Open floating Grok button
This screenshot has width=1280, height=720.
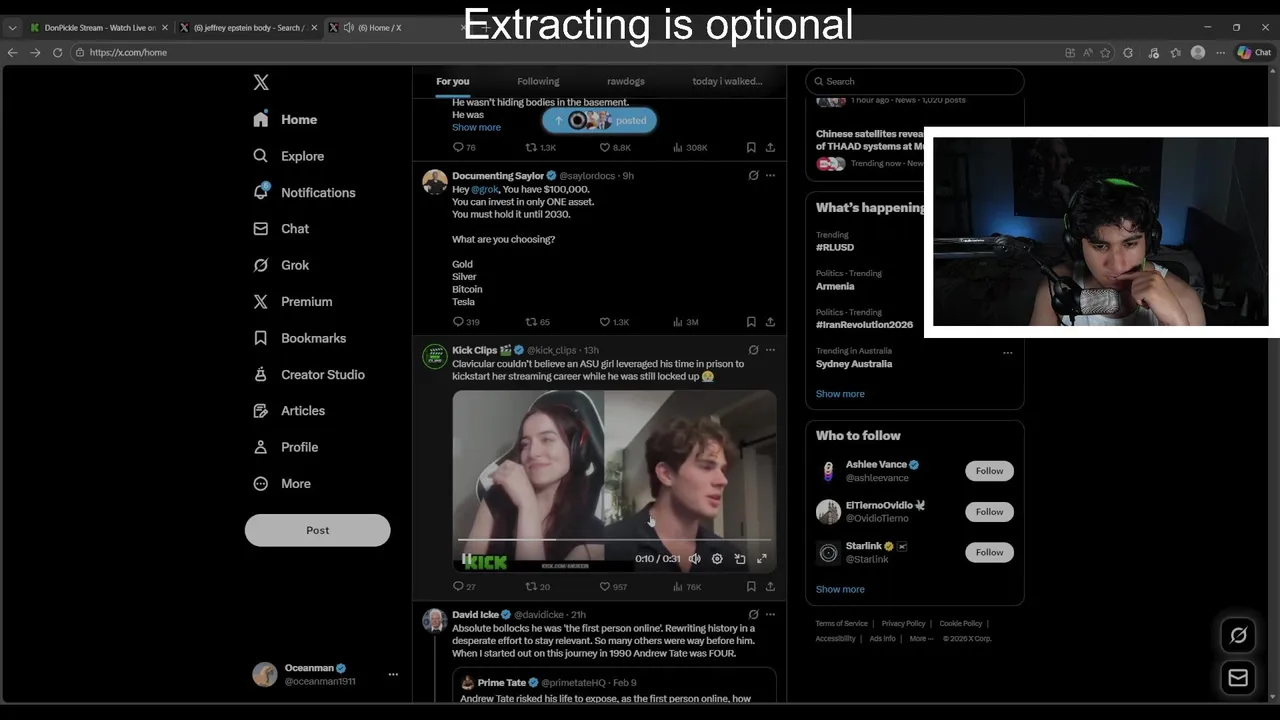1238,635
